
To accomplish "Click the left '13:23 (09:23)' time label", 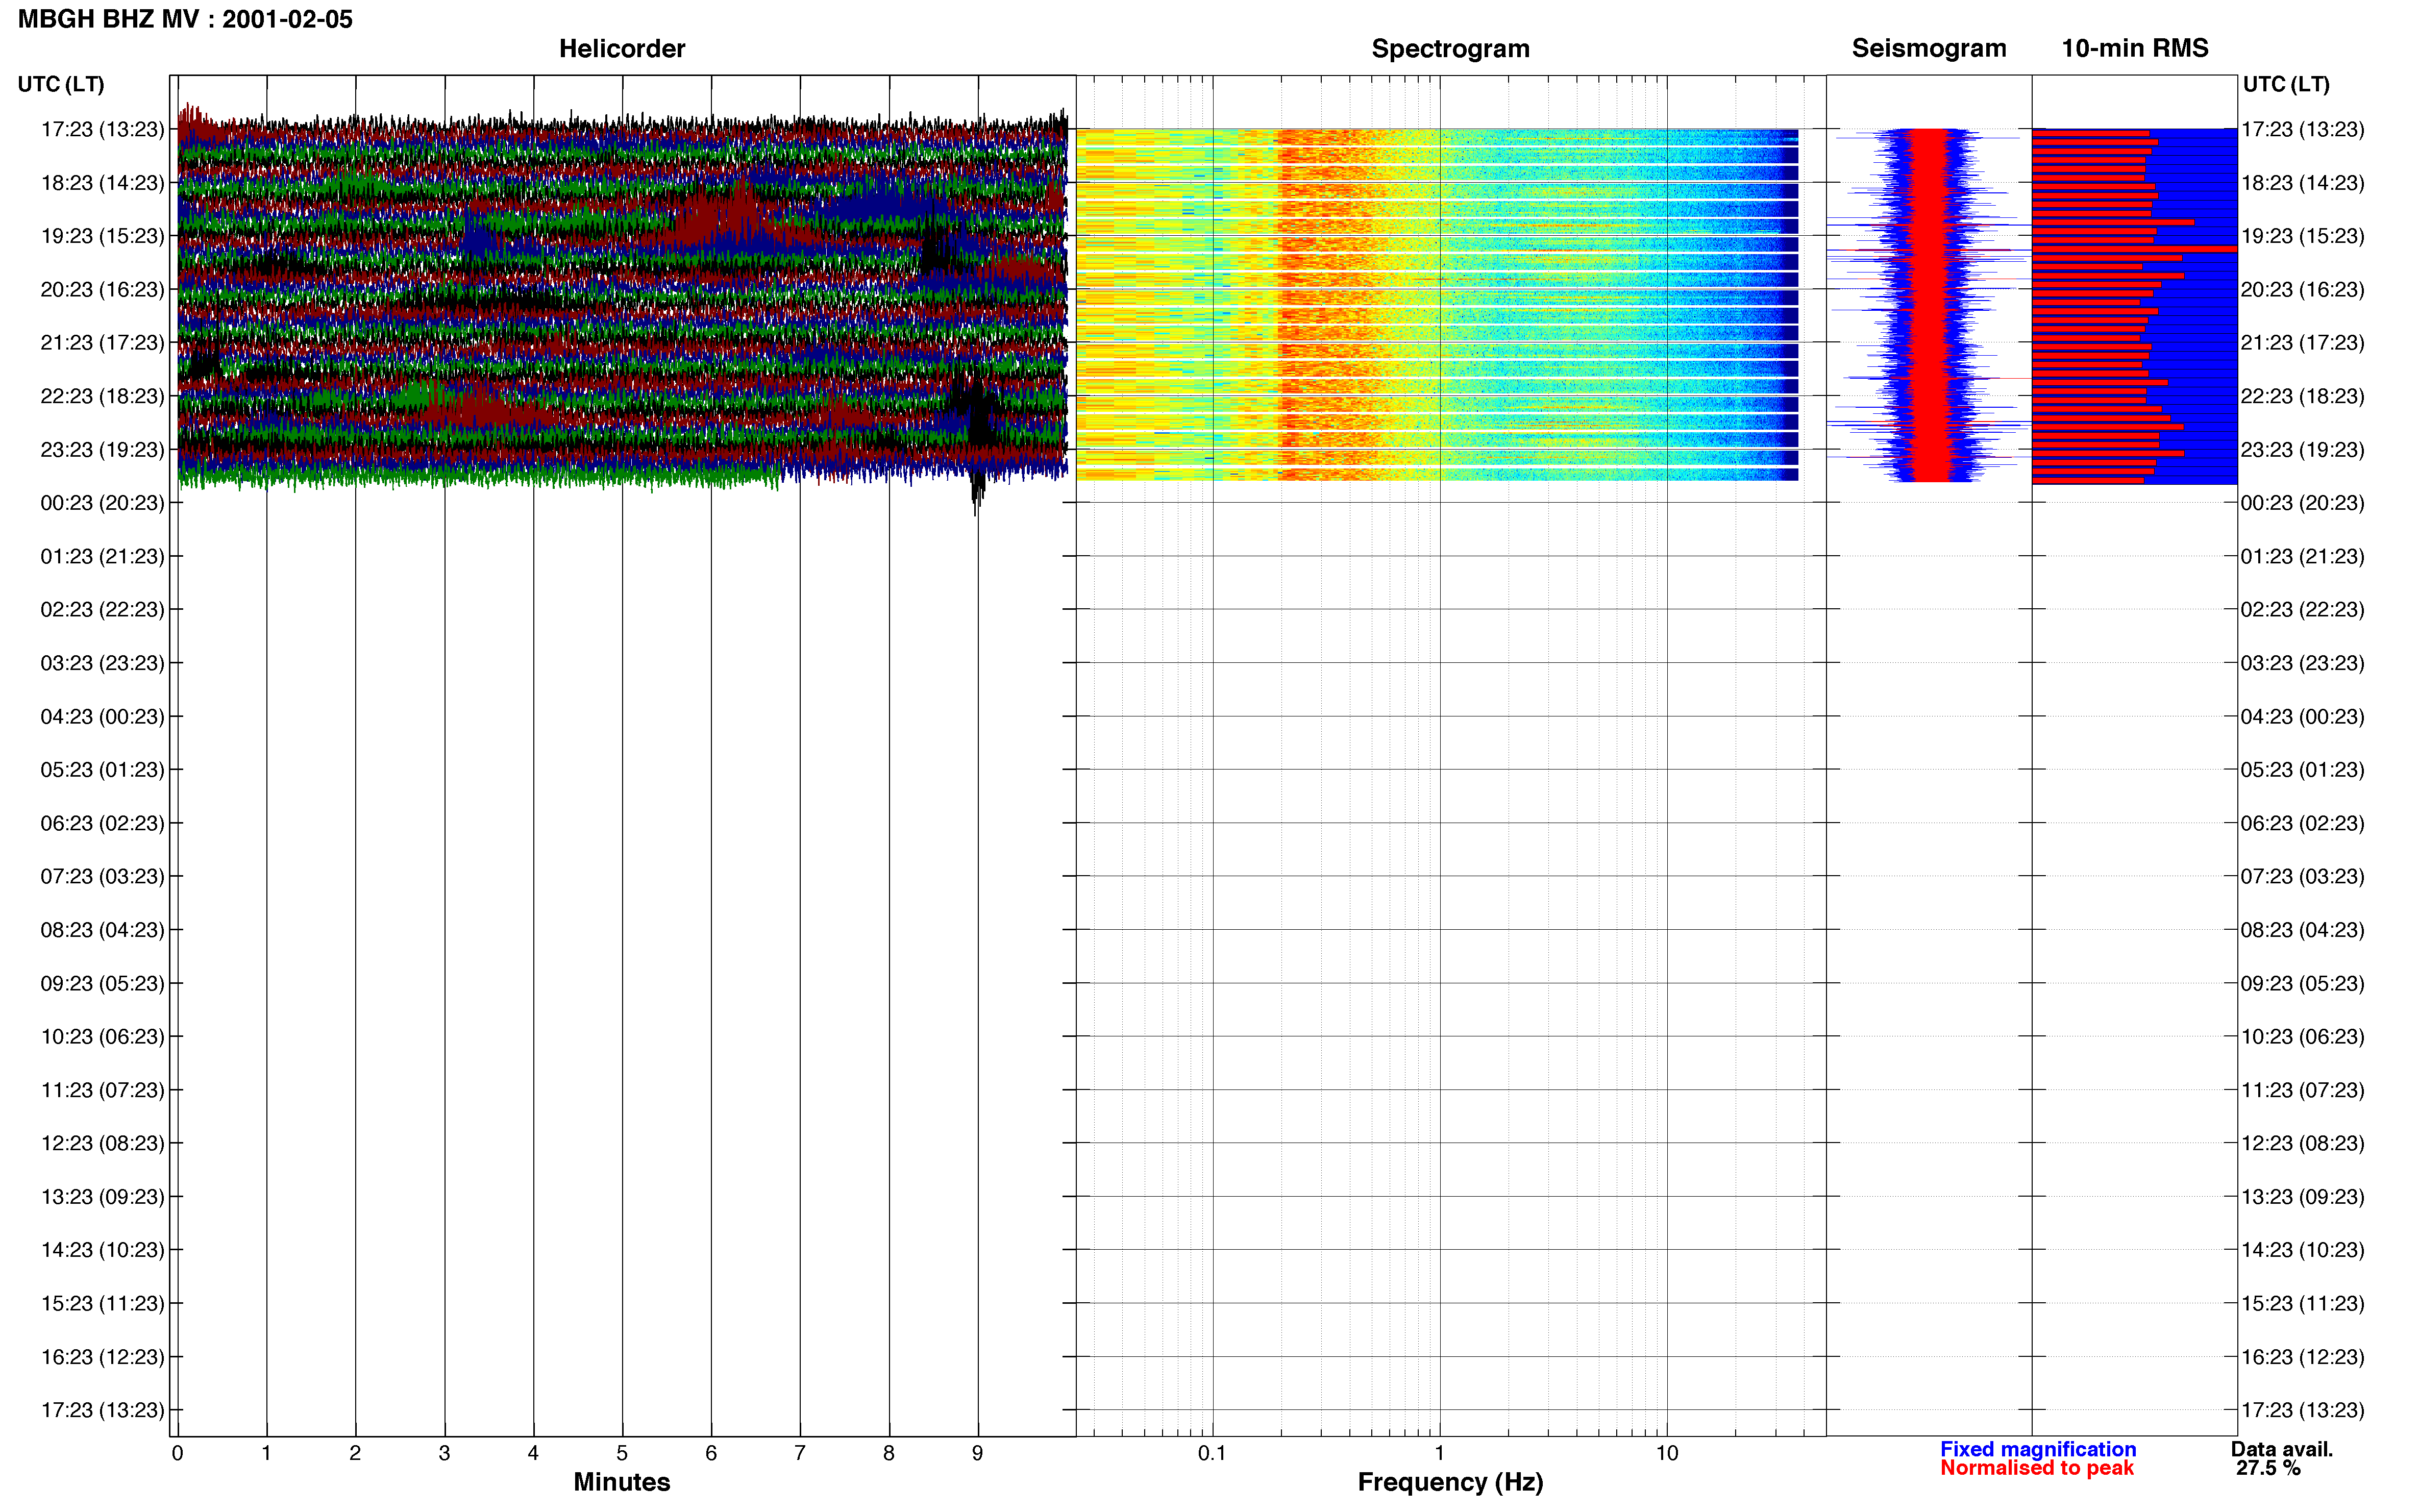I will (102, 1196).
